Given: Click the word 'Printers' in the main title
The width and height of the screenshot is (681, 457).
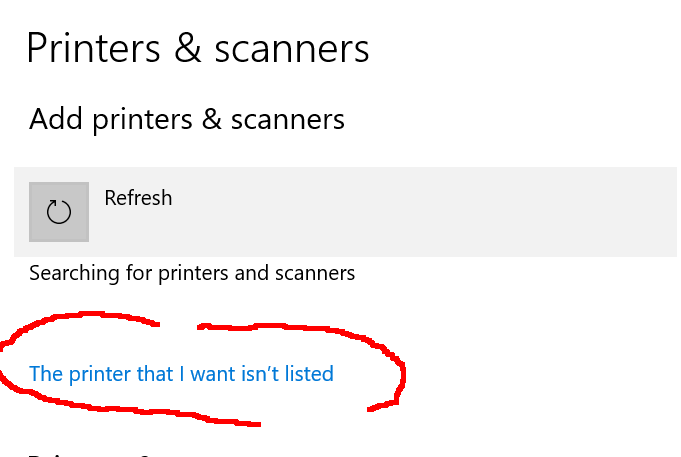Looking at the screenshot, I should coord(94,48).
